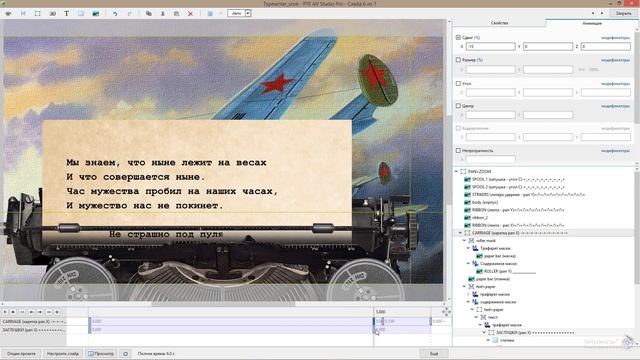This screenshot has height=360, width=640.
Task: Select the add text (T) tool
Action: pos(67,13)
